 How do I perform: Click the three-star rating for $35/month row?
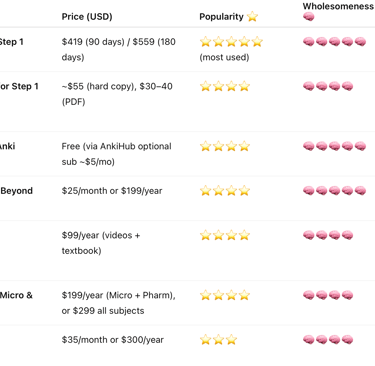tap(219, 340)
